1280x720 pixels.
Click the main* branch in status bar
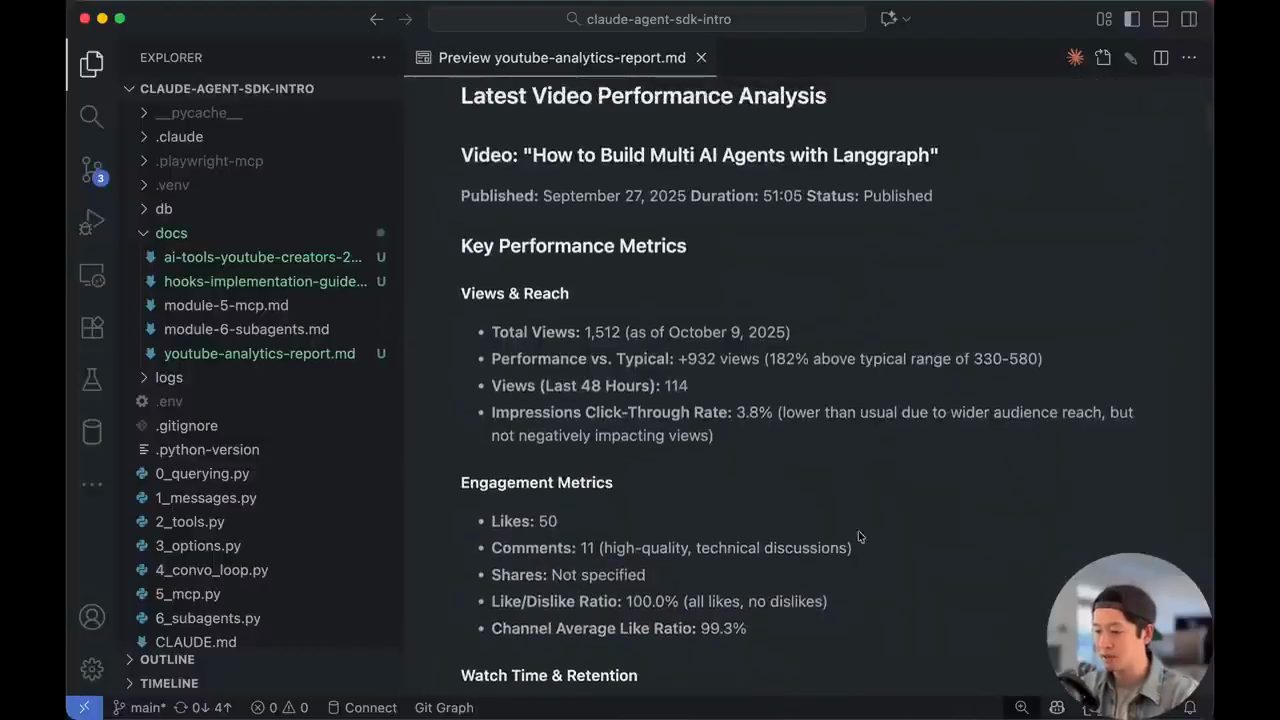(139, 708)
